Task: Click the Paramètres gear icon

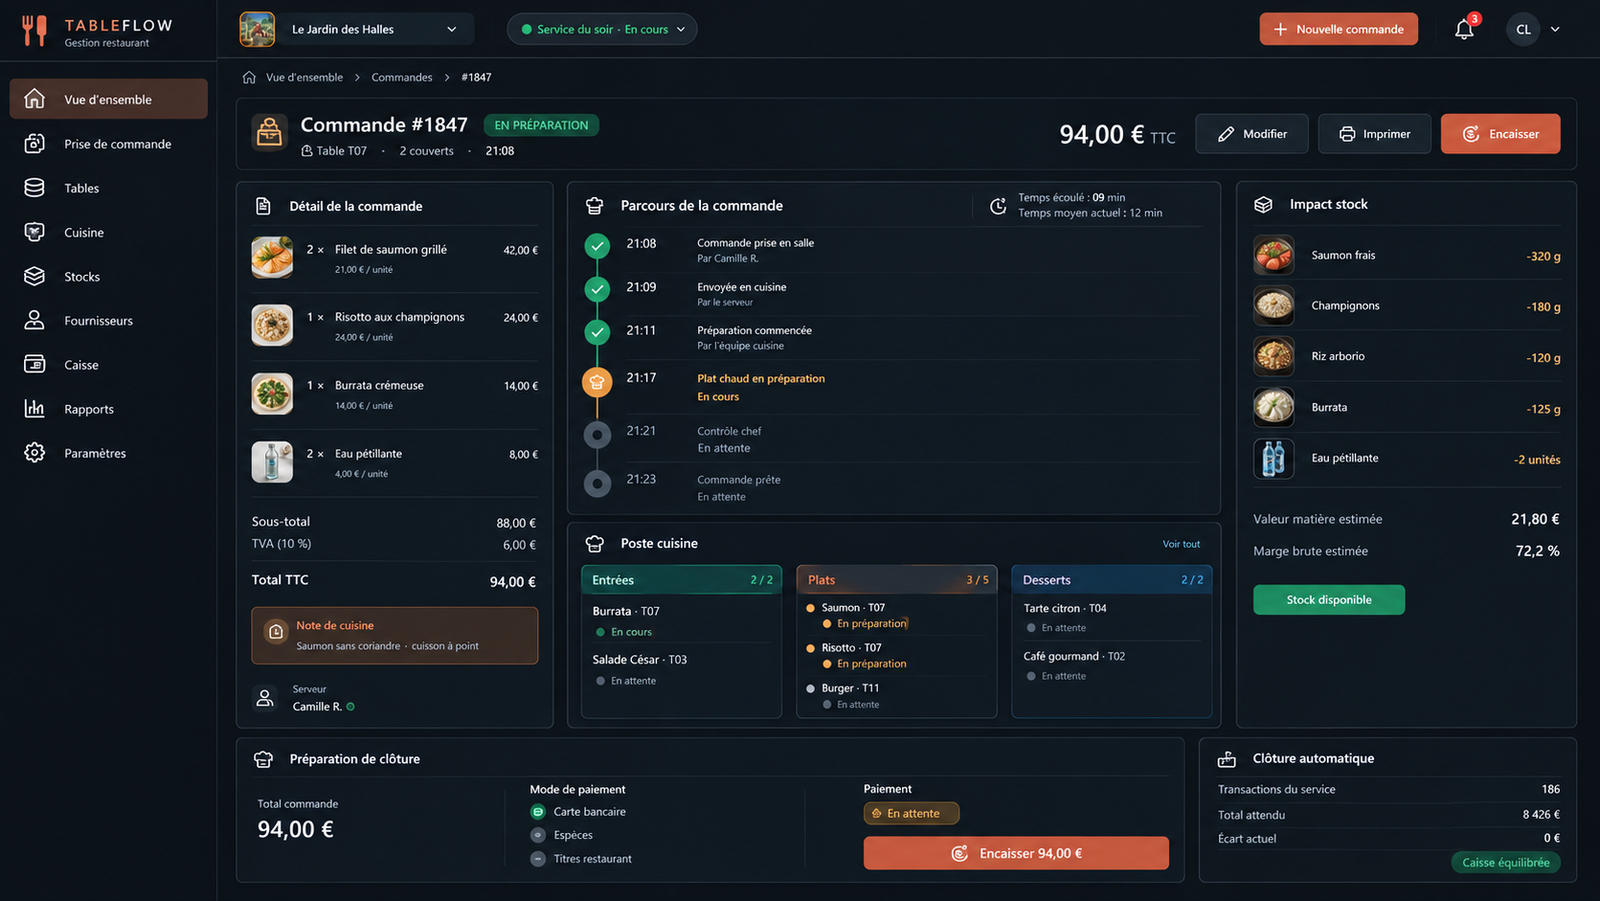Action: pos(34,452)
